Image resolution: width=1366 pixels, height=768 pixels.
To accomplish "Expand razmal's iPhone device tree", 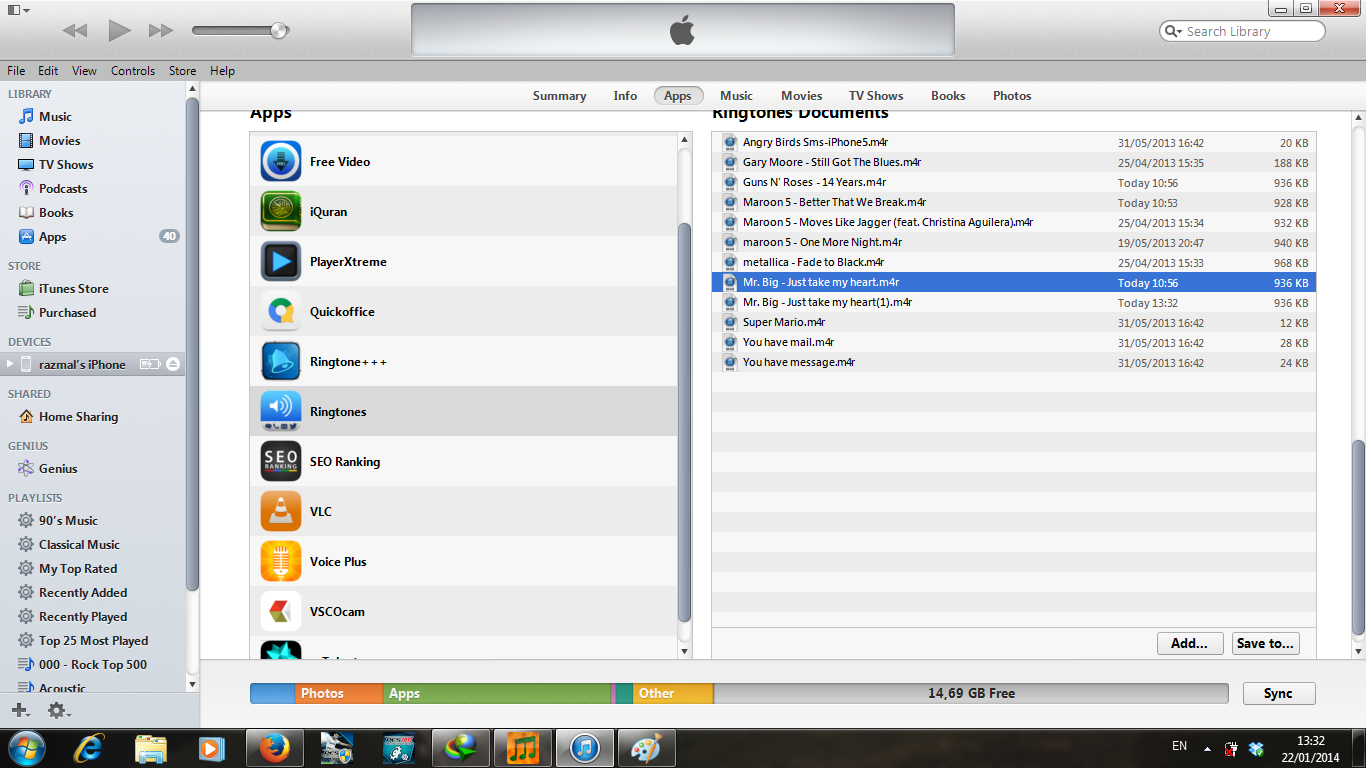I will pyautogui.click(x=10, y=364).
